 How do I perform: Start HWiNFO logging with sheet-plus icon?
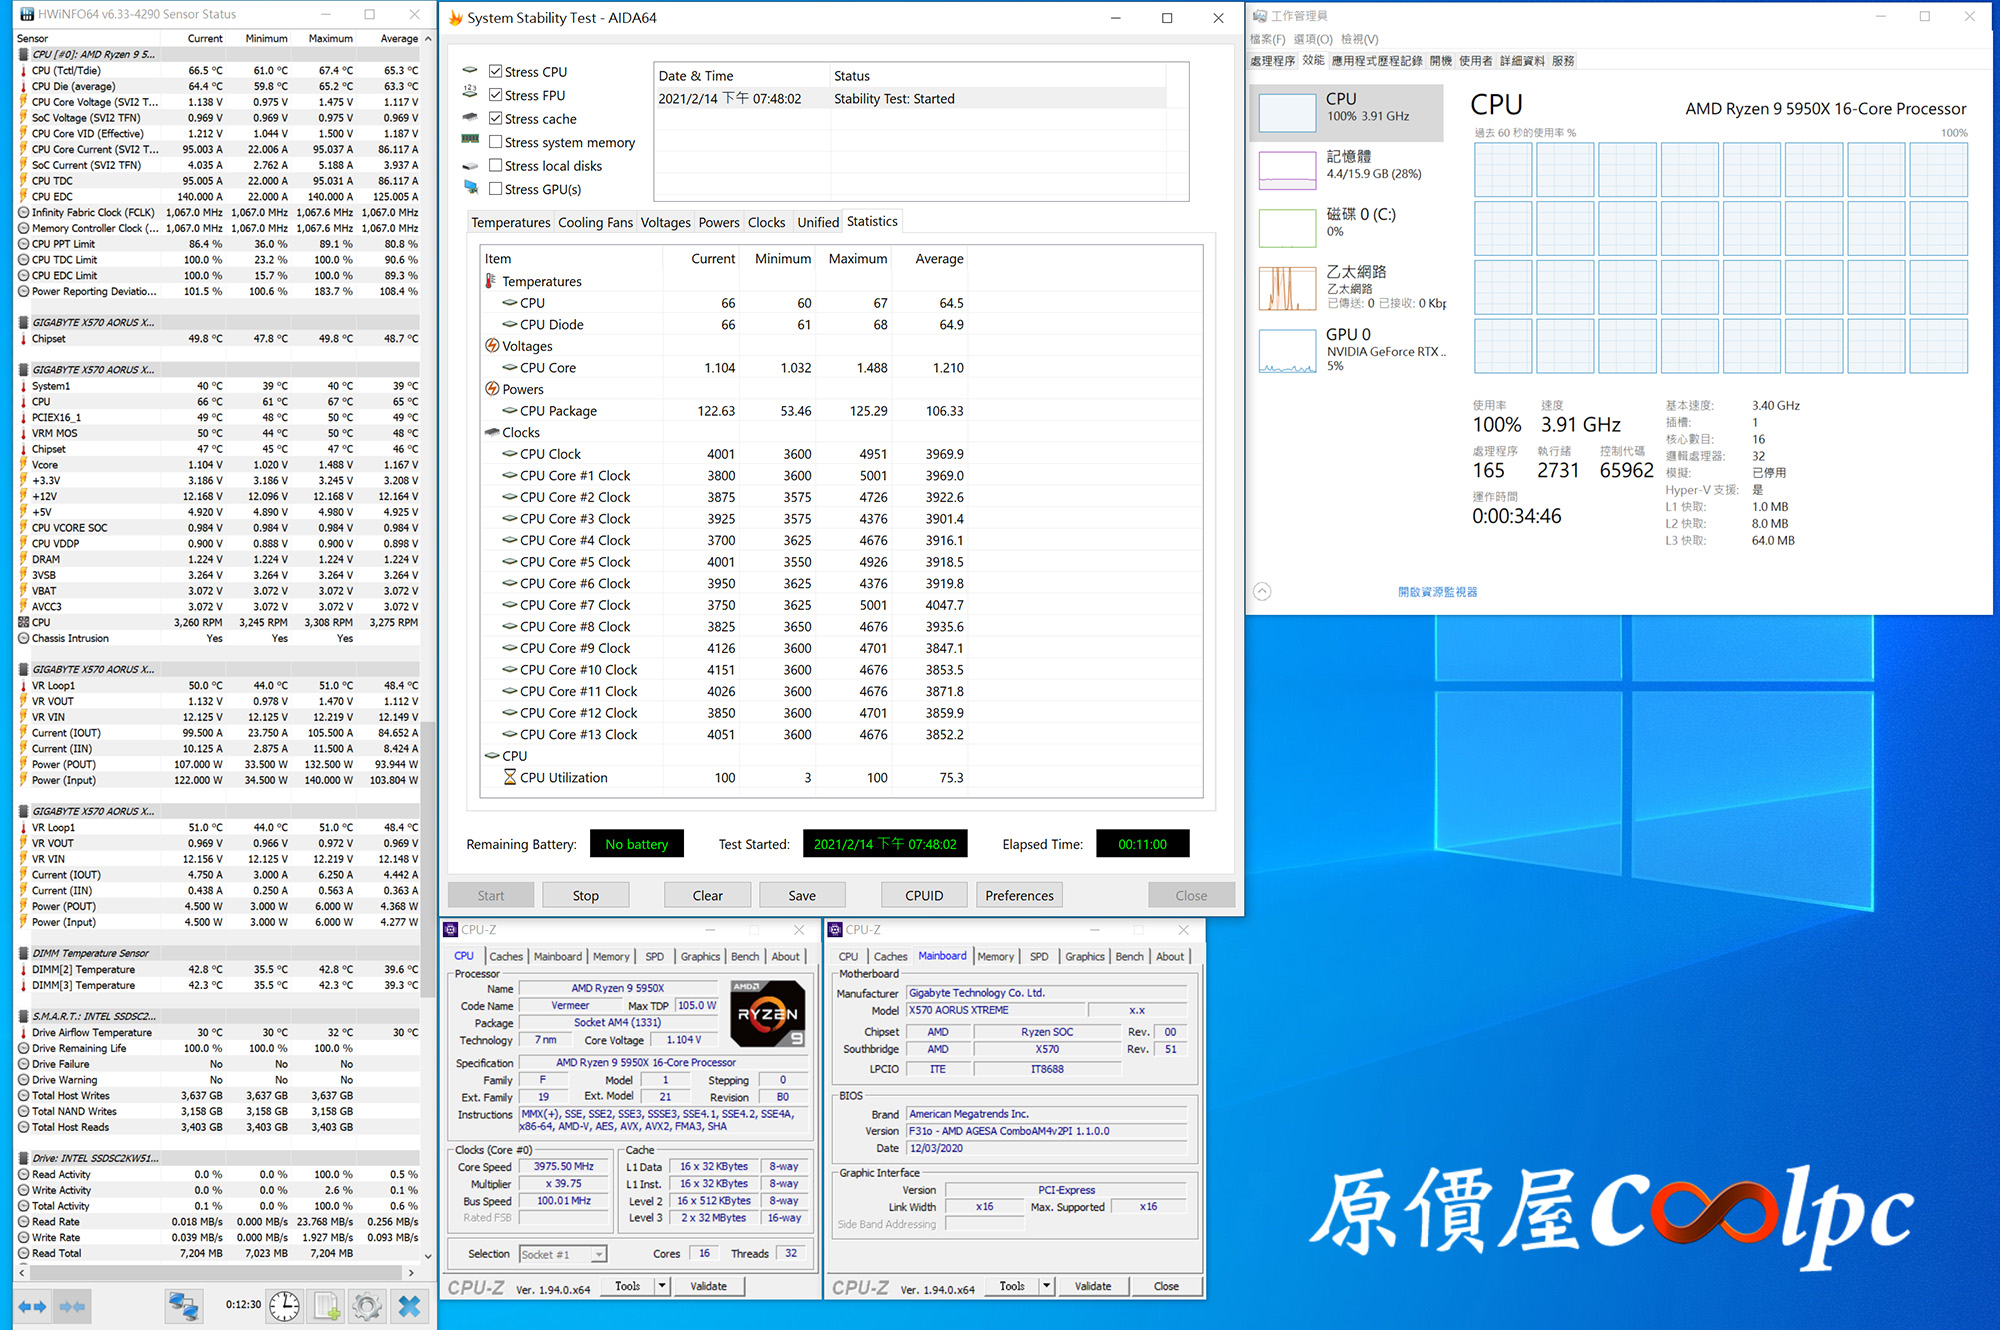(327, 1306)
